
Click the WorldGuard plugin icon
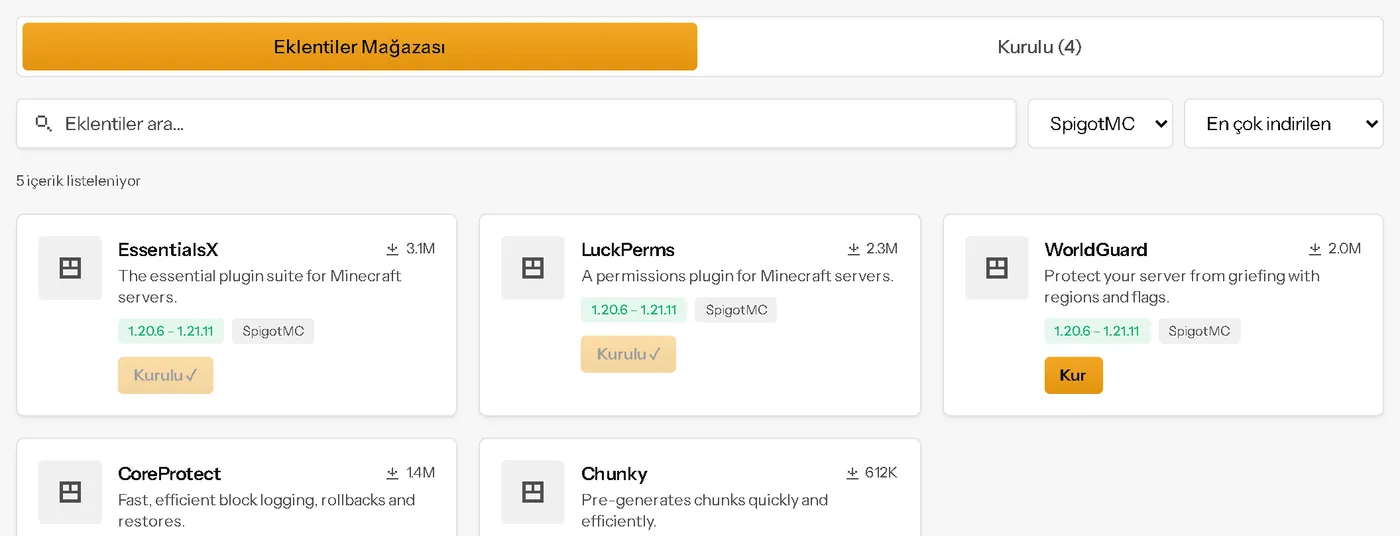997,268
